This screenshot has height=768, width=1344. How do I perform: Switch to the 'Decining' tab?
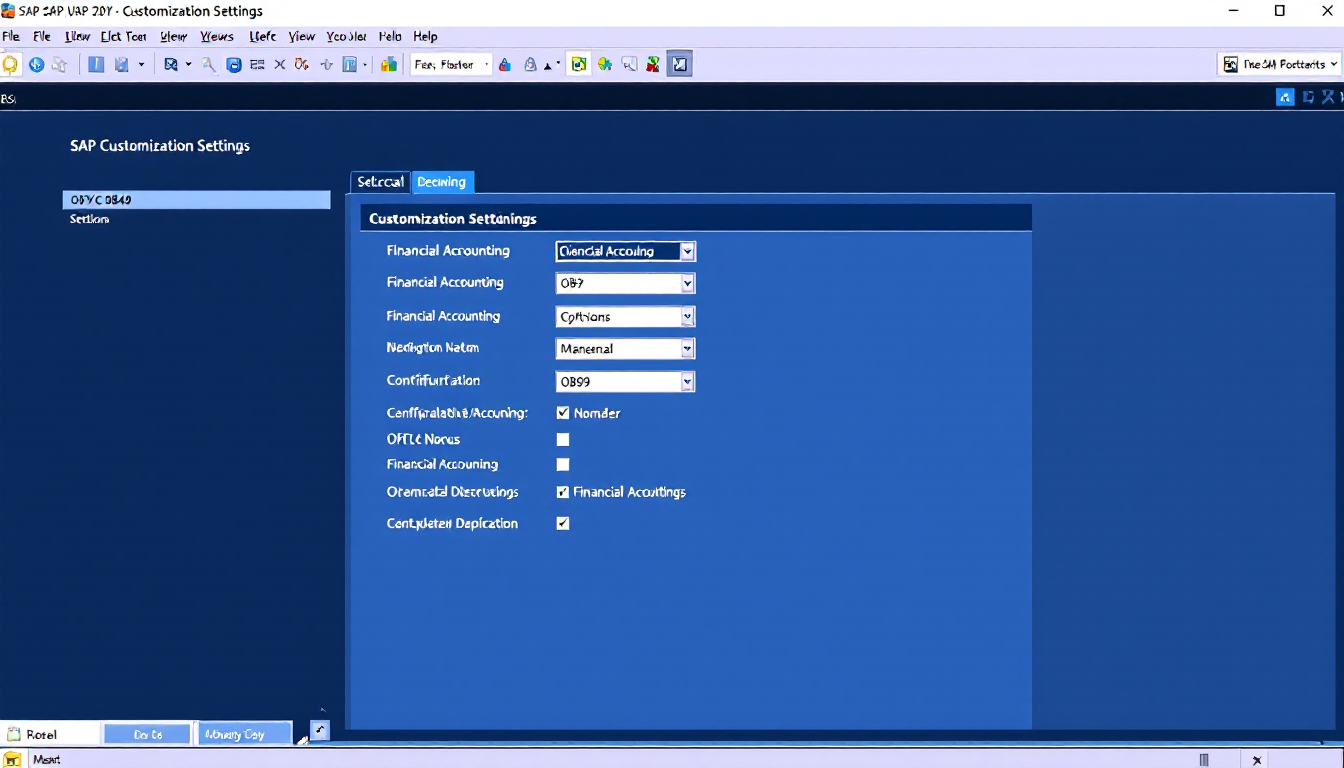click(x=442, y=182)
